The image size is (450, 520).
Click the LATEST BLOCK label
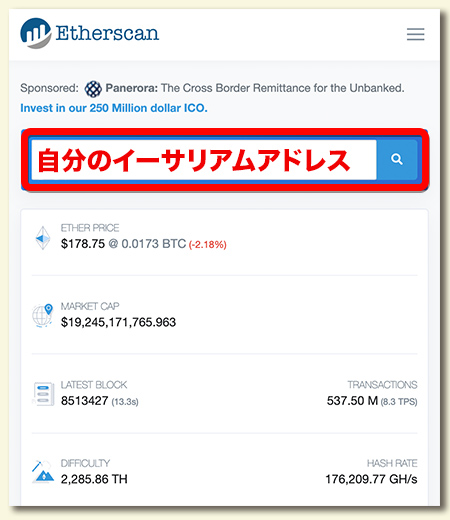point(94,385)
